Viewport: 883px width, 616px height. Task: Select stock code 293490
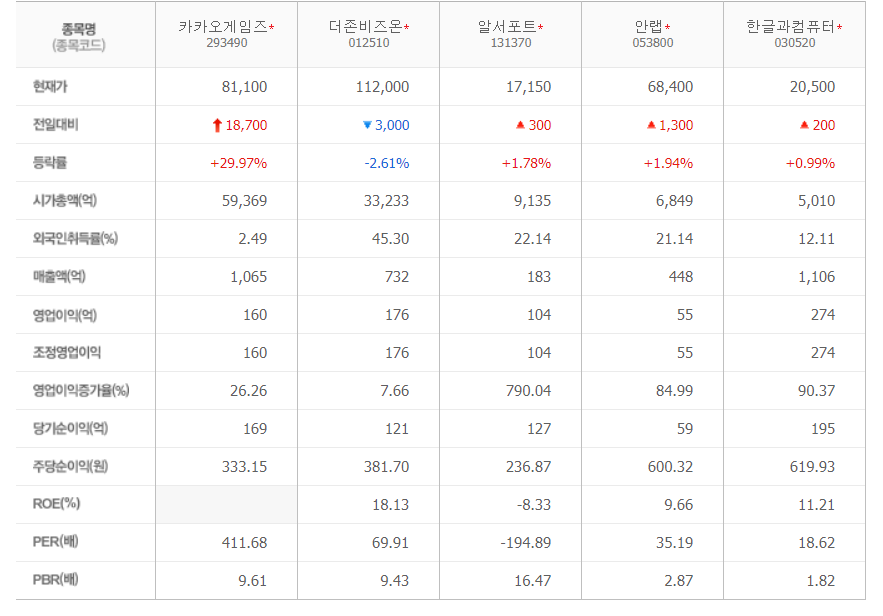click(226, 43)
